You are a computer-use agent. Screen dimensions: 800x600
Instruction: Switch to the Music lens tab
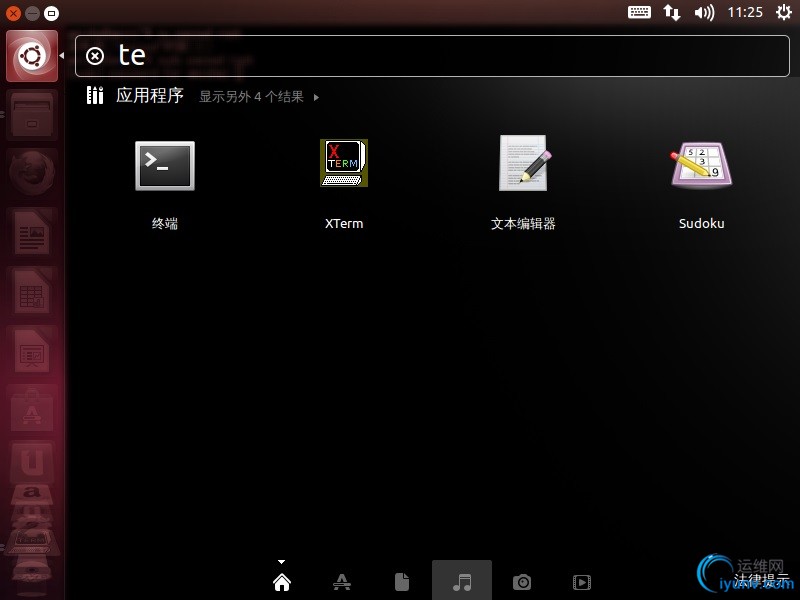tap(462, 582)
